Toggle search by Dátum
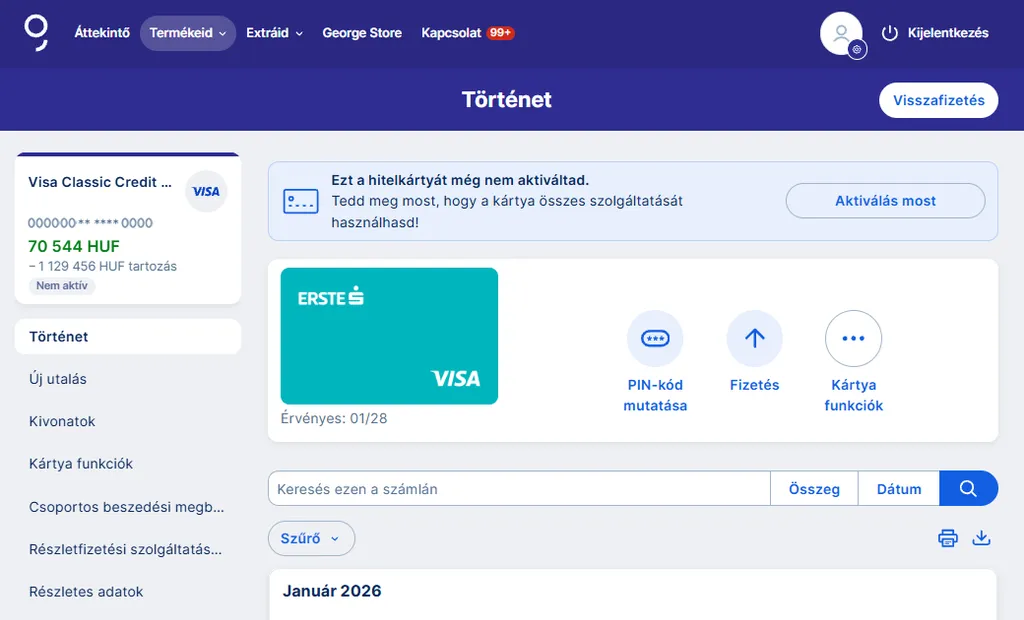 pyautogui.click(x=898, y=489)
